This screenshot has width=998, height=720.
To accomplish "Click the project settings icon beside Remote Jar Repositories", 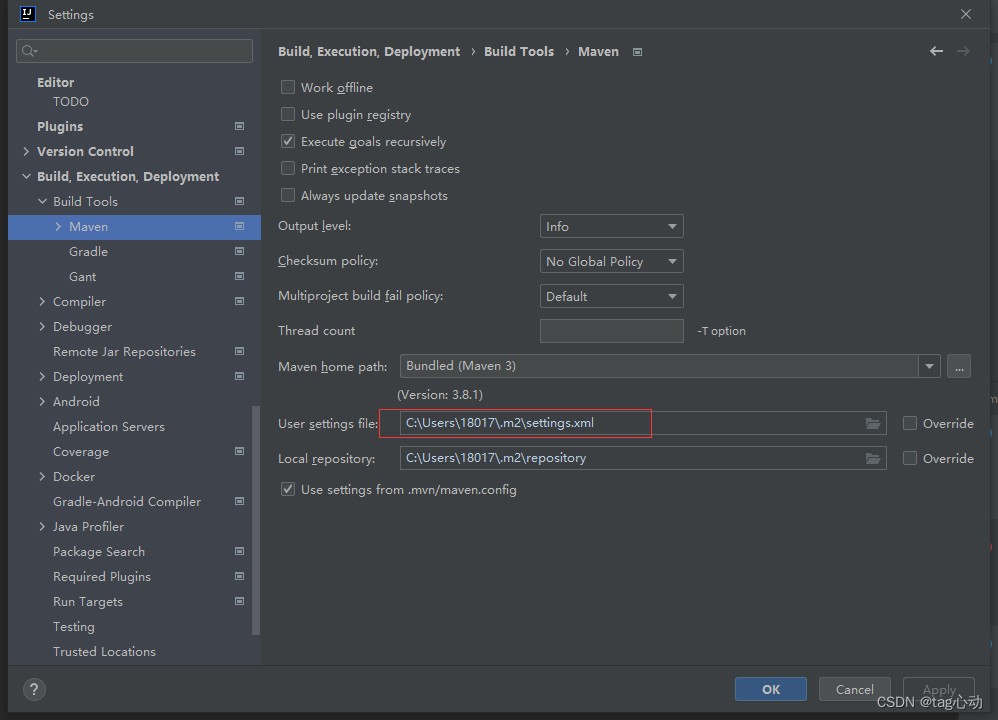I will 239,351.
